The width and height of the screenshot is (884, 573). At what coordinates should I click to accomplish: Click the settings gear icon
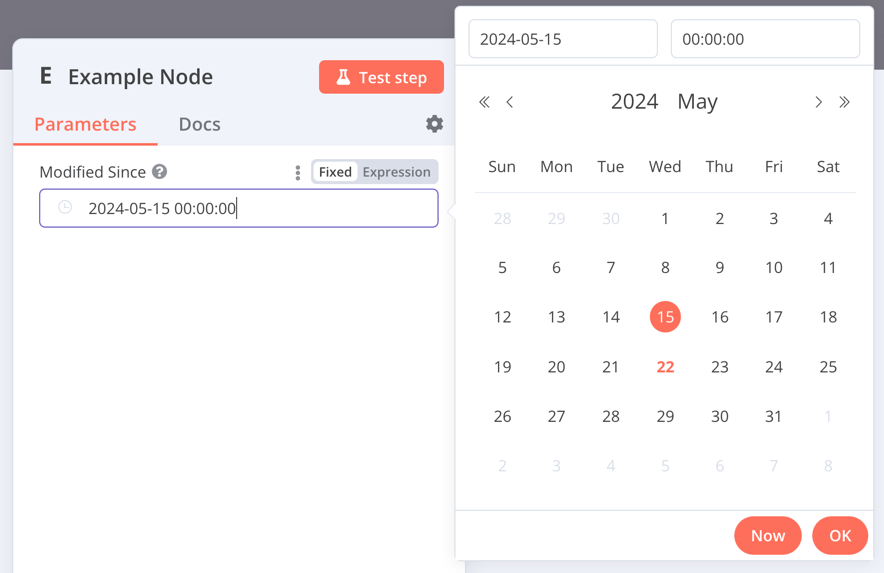(x=434, y=124)
